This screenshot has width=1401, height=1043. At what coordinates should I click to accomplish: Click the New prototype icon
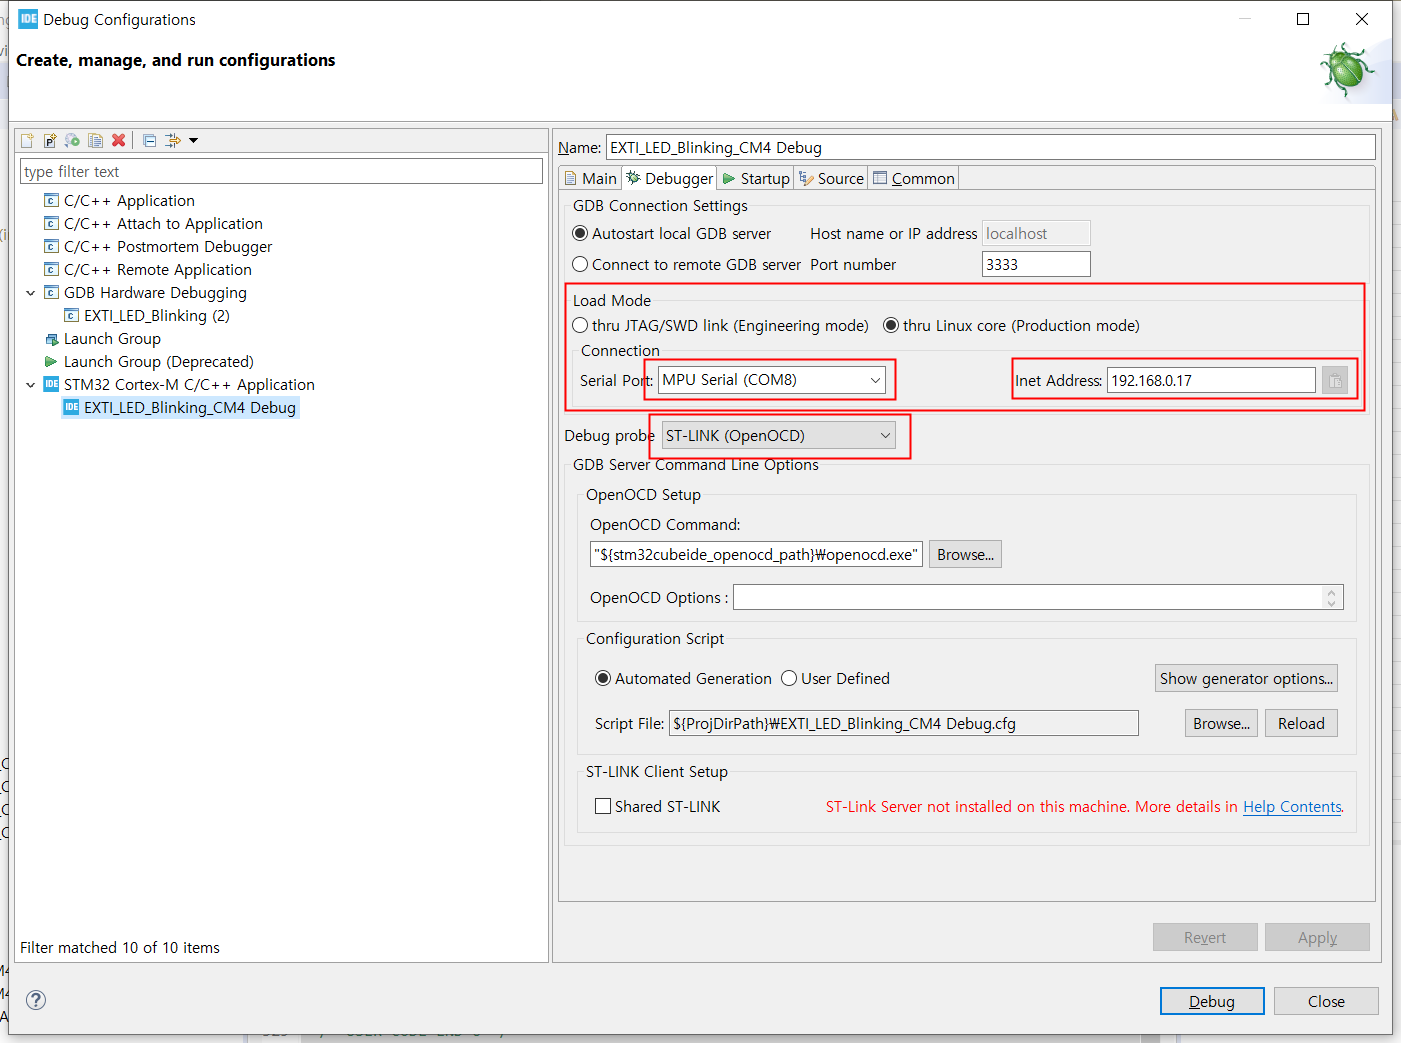coord(50,140)
